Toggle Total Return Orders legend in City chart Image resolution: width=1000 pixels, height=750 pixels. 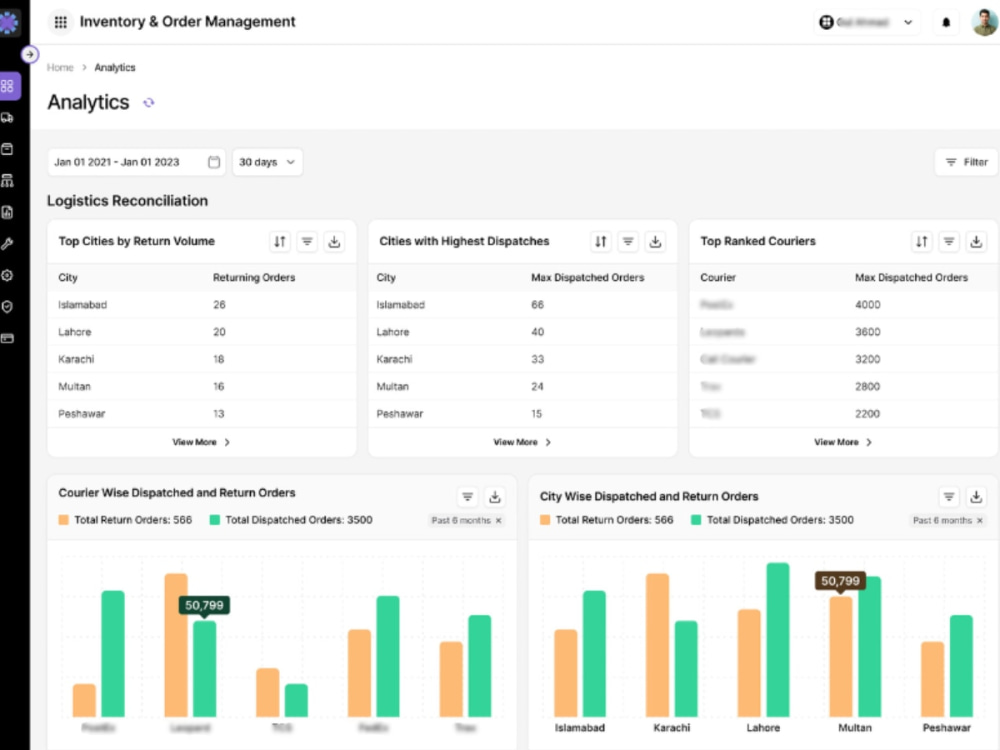click(607, 520)
